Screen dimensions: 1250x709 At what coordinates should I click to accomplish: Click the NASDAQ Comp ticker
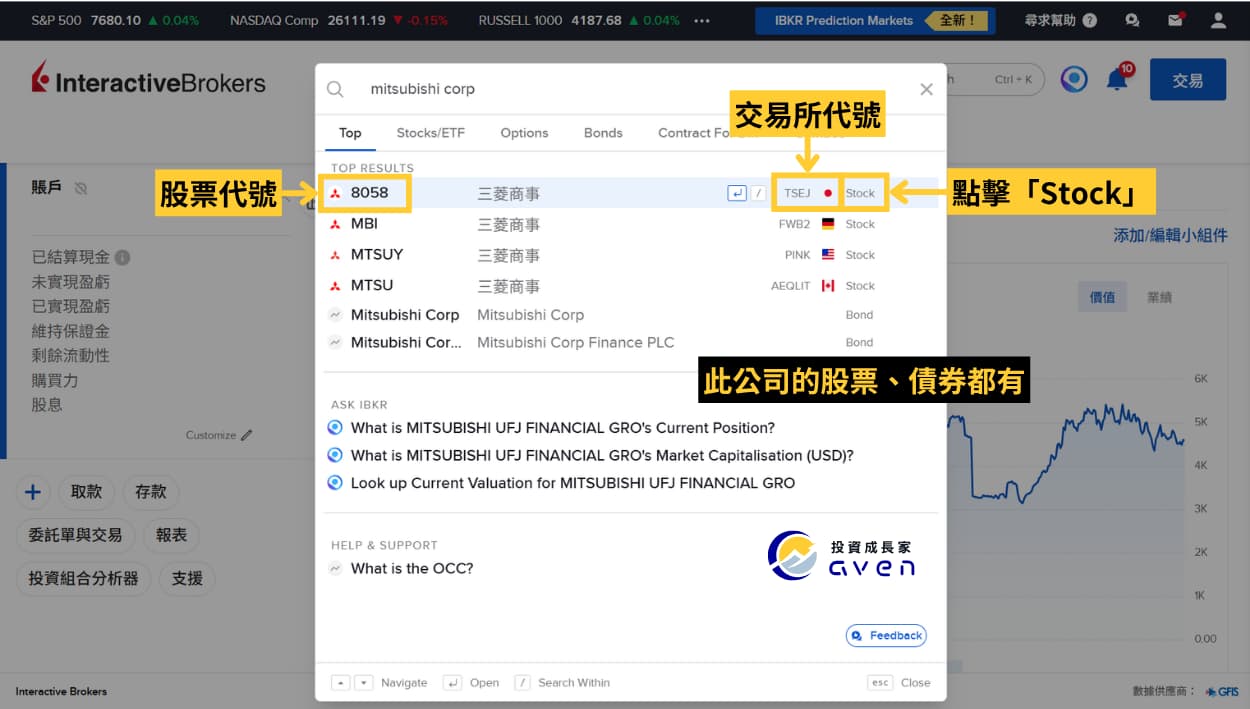point(339,20)
